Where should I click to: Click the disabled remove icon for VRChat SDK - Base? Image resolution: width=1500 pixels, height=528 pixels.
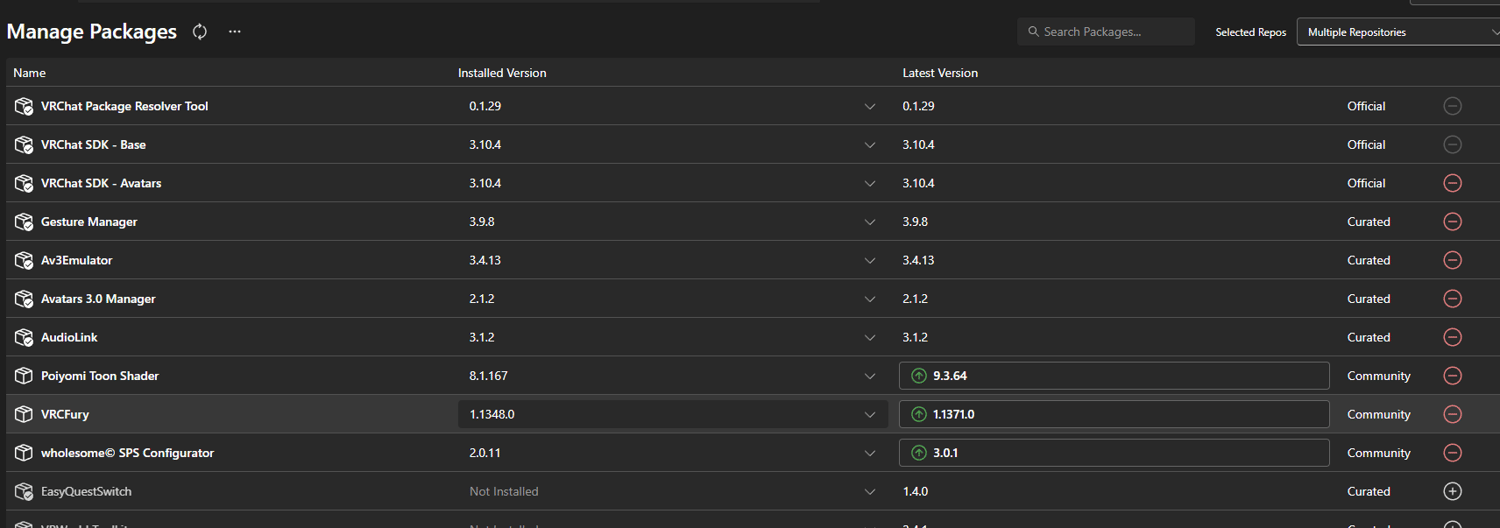point(1453,145)
